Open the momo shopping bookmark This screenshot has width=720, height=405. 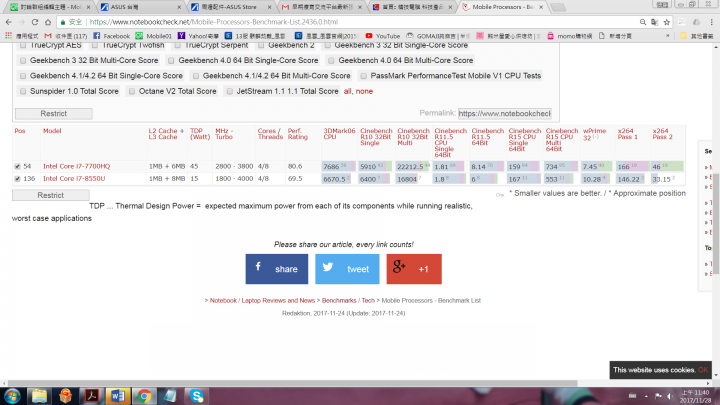tap(569, 36)
